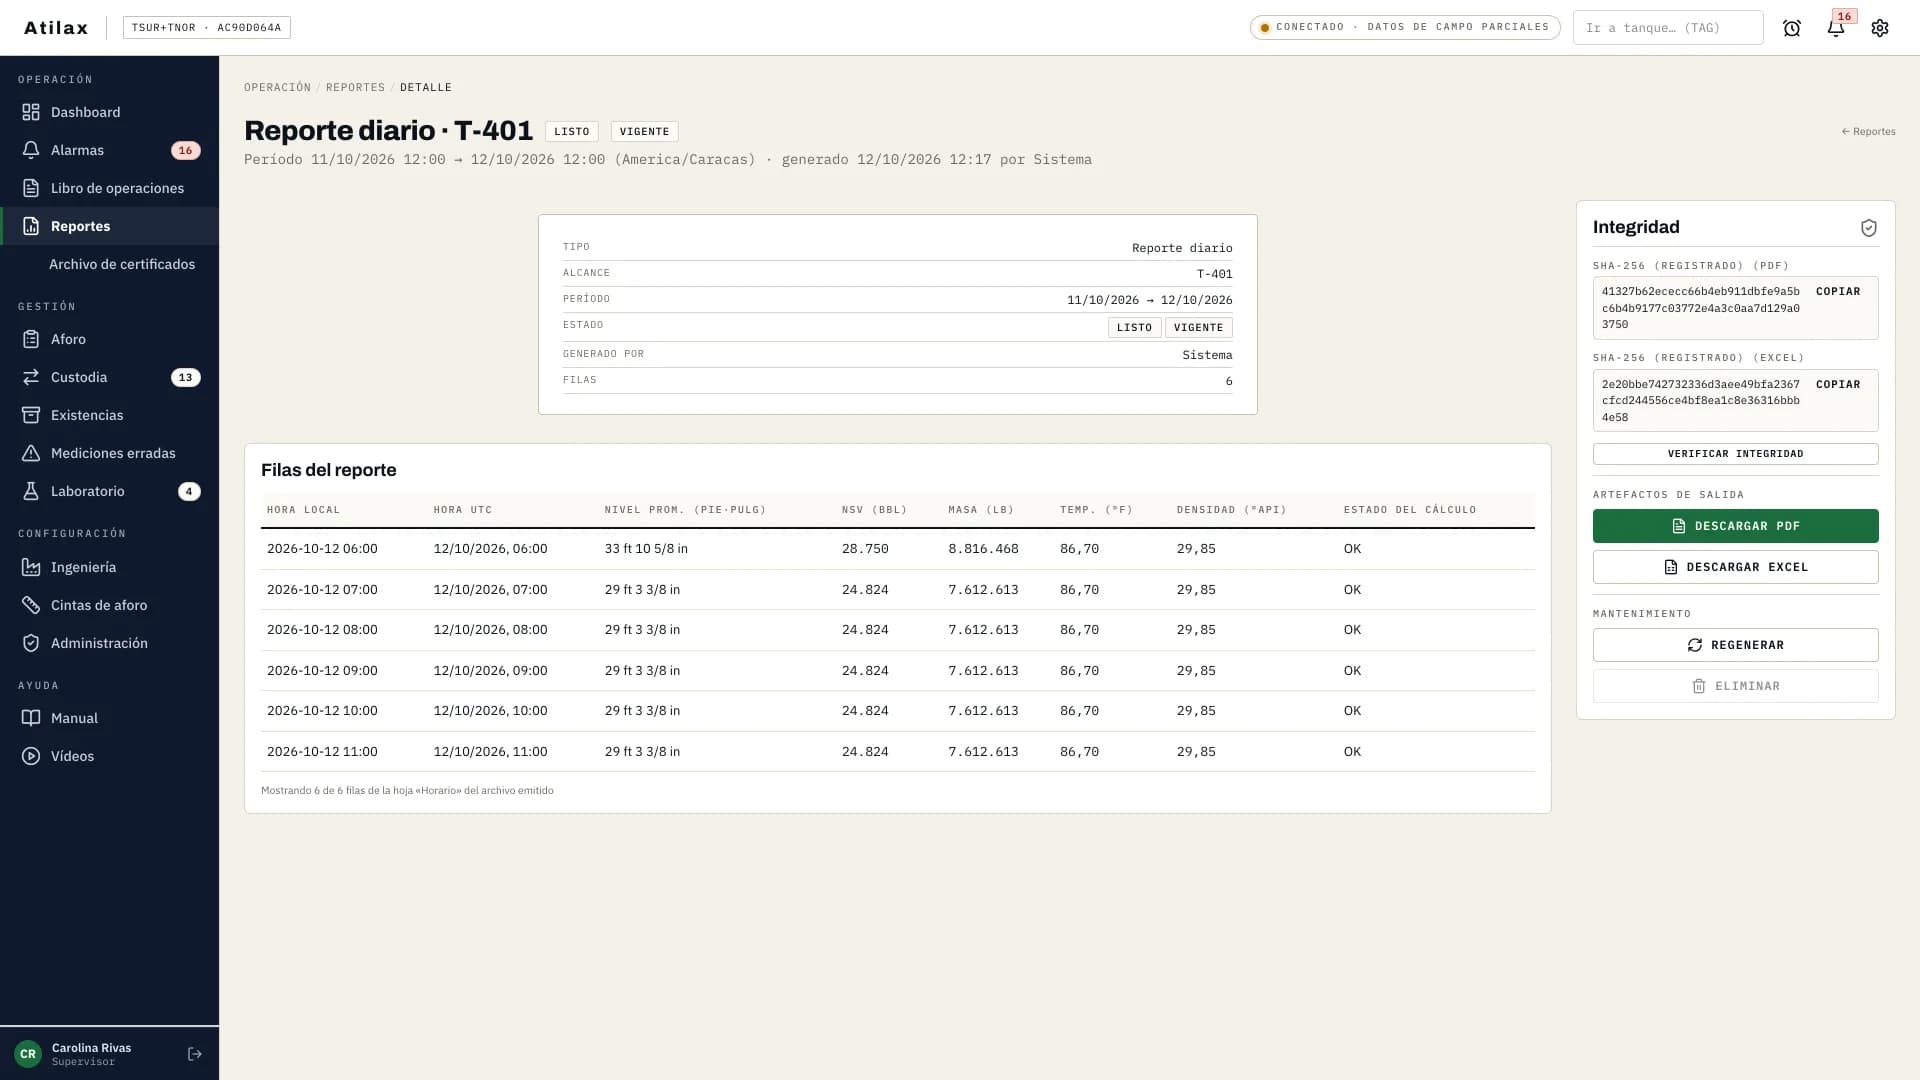Click the Manual book icon

click(x=31, y=718)
